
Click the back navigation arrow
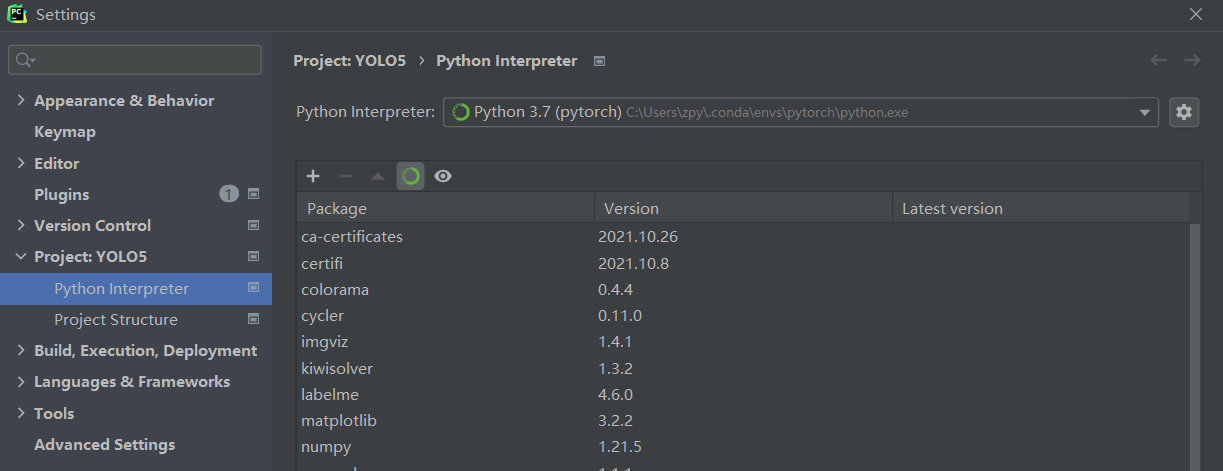coord(1158,60)
